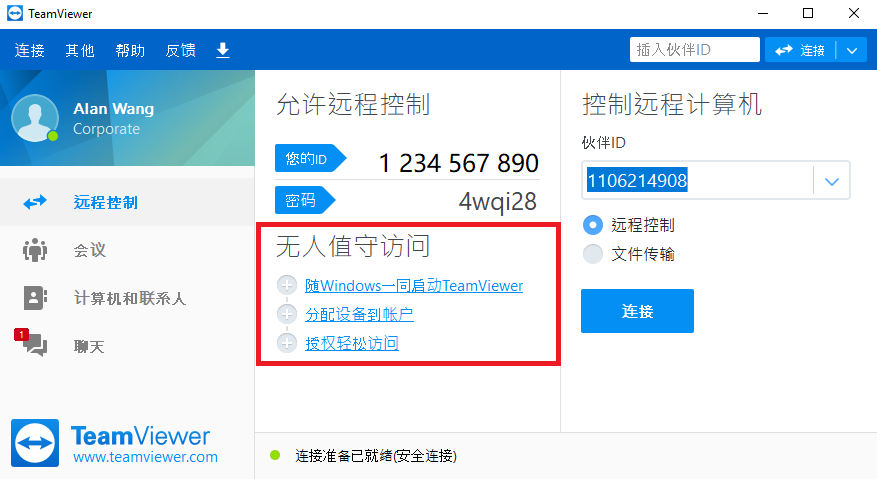Viewport: 877px width, 479px height.
Task: Open the 连接 menu
Action: coord(30,50)
